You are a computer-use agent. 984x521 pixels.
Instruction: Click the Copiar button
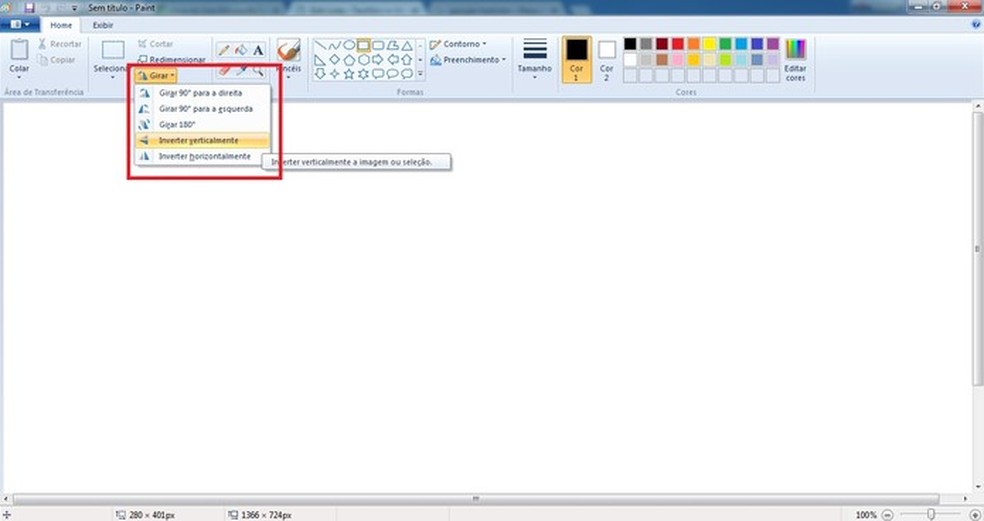tap(56, 60)
